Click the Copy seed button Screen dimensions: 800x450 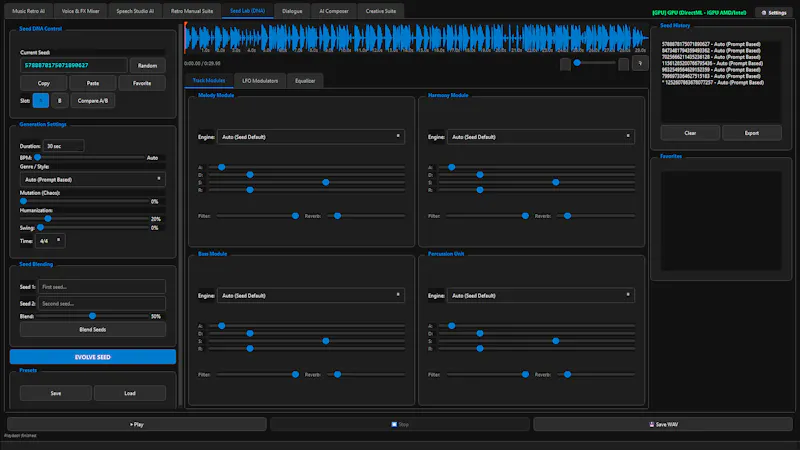[43, 83]
